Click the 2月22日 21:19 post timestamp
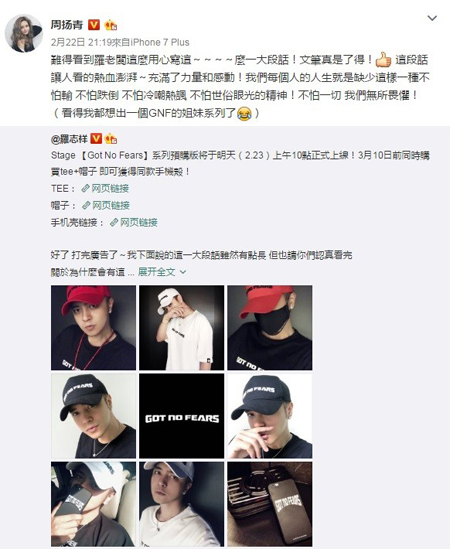The width and height of the screenshot is (450, 549). click(81, 42)
